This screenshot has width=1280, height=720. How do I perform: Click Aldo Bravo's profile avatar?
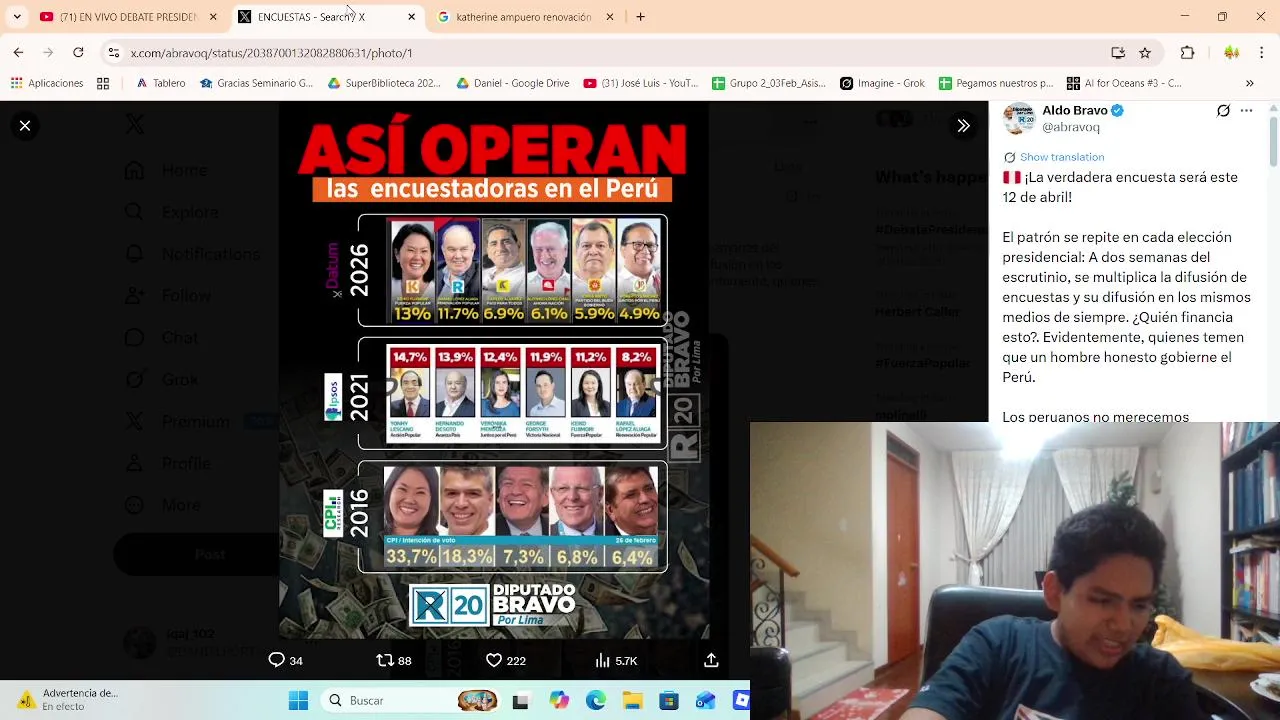(1019, 119)
